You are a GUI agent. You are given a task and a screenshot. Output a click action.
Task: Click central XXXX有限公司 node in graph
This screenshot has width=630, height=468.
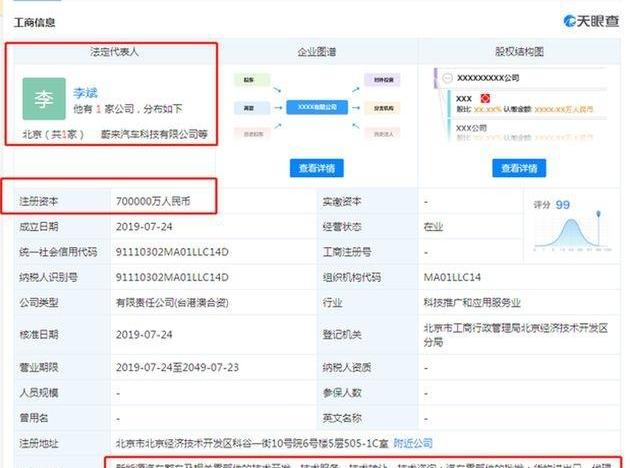click(x=317, y=107)
